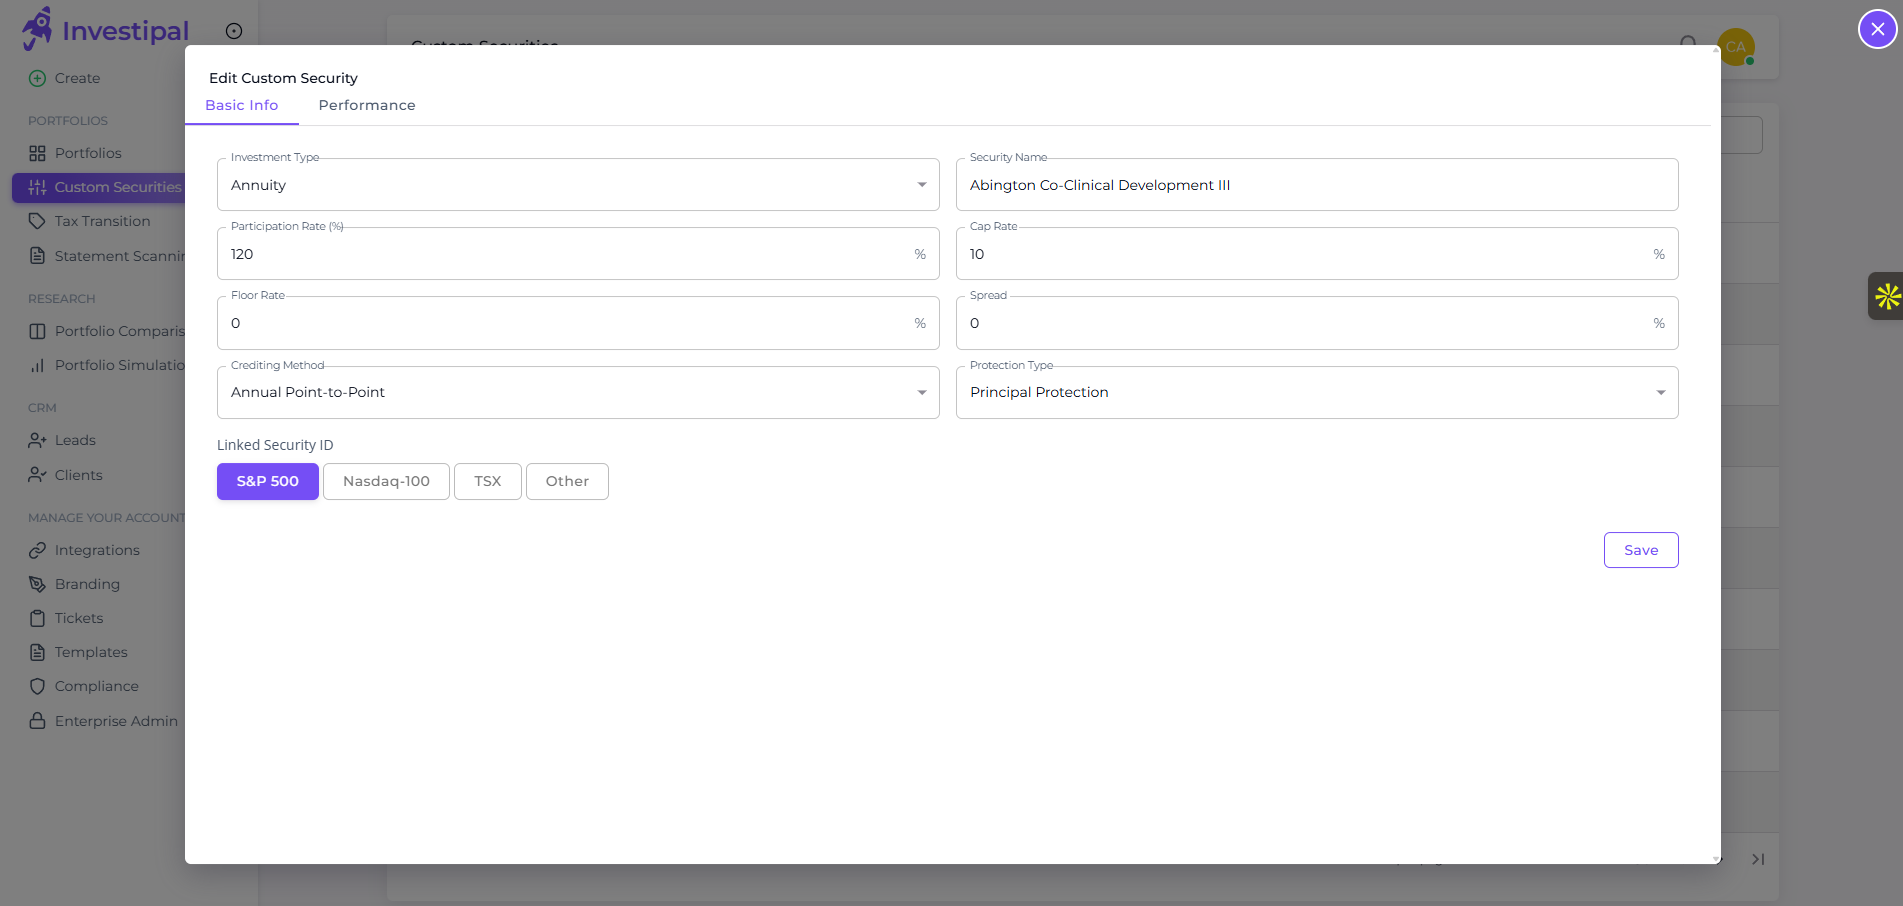The width and height of the screenshot is (1903, 906).
Task: Open Statement Scanning
Action: coord(37,256)
